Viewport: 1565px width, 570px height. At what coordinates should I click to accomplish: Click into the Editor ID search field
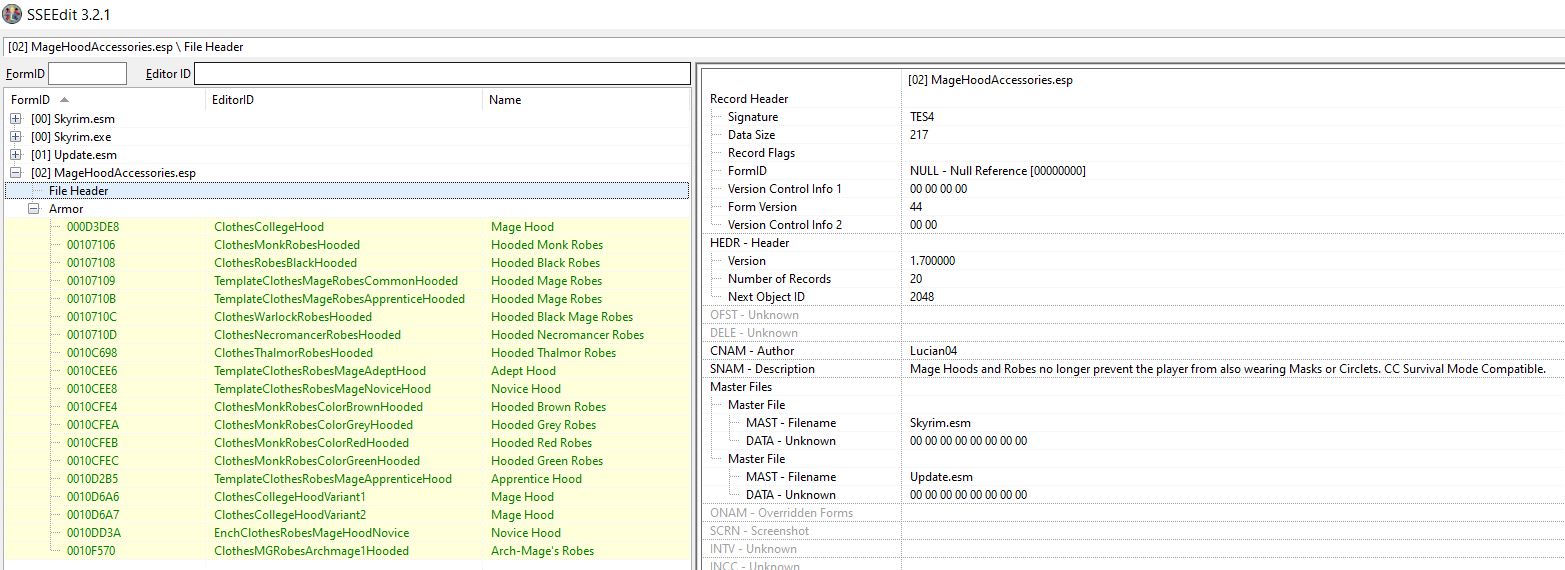pos(441,74)
